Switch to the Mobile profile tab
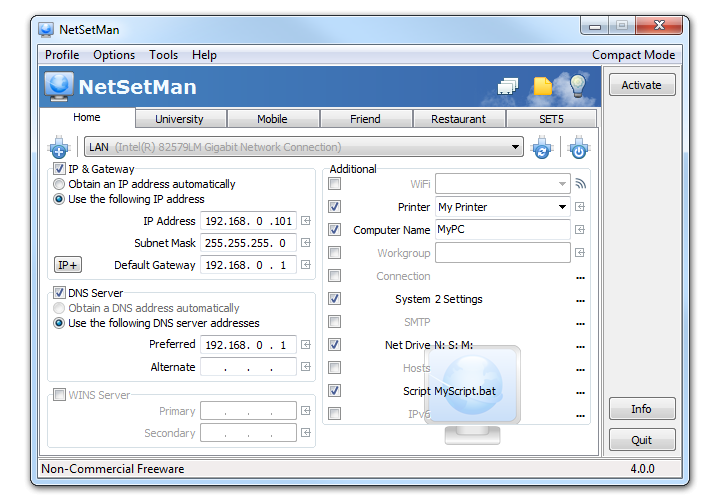 tap(272, 119)
